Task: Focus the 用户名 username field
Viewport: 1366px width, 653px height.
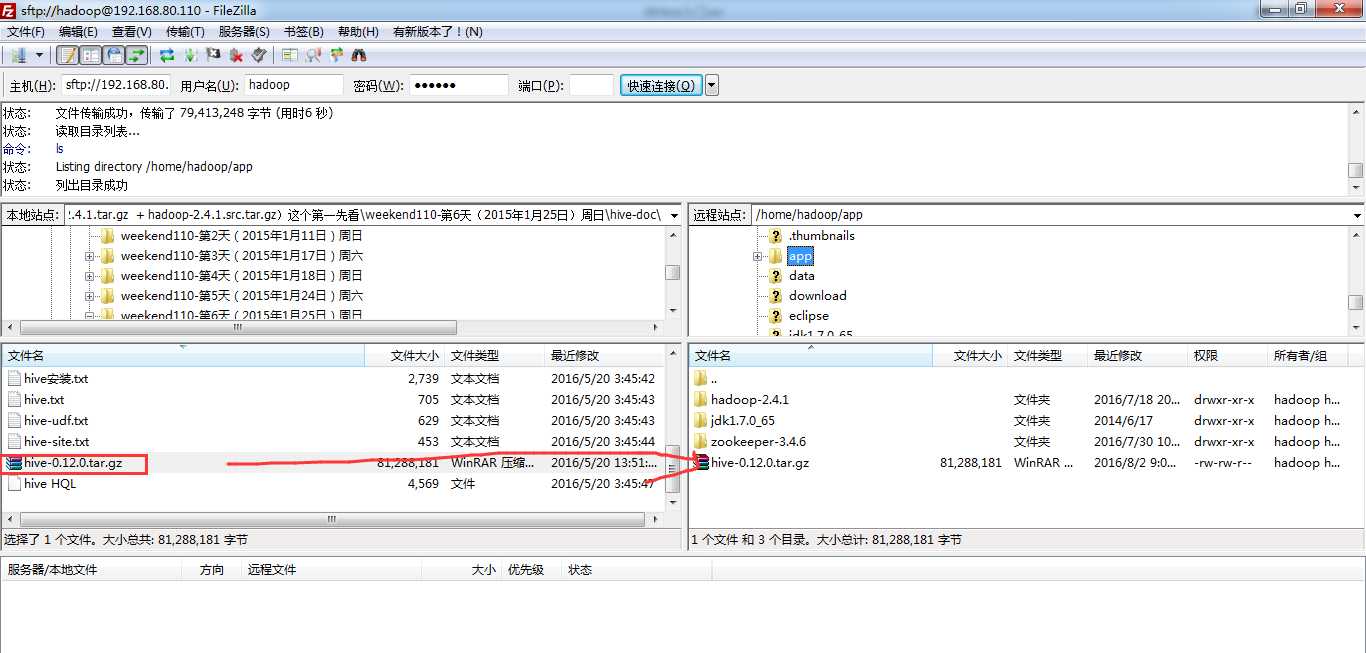Action: pyautogui.click(x=293, y=85)
